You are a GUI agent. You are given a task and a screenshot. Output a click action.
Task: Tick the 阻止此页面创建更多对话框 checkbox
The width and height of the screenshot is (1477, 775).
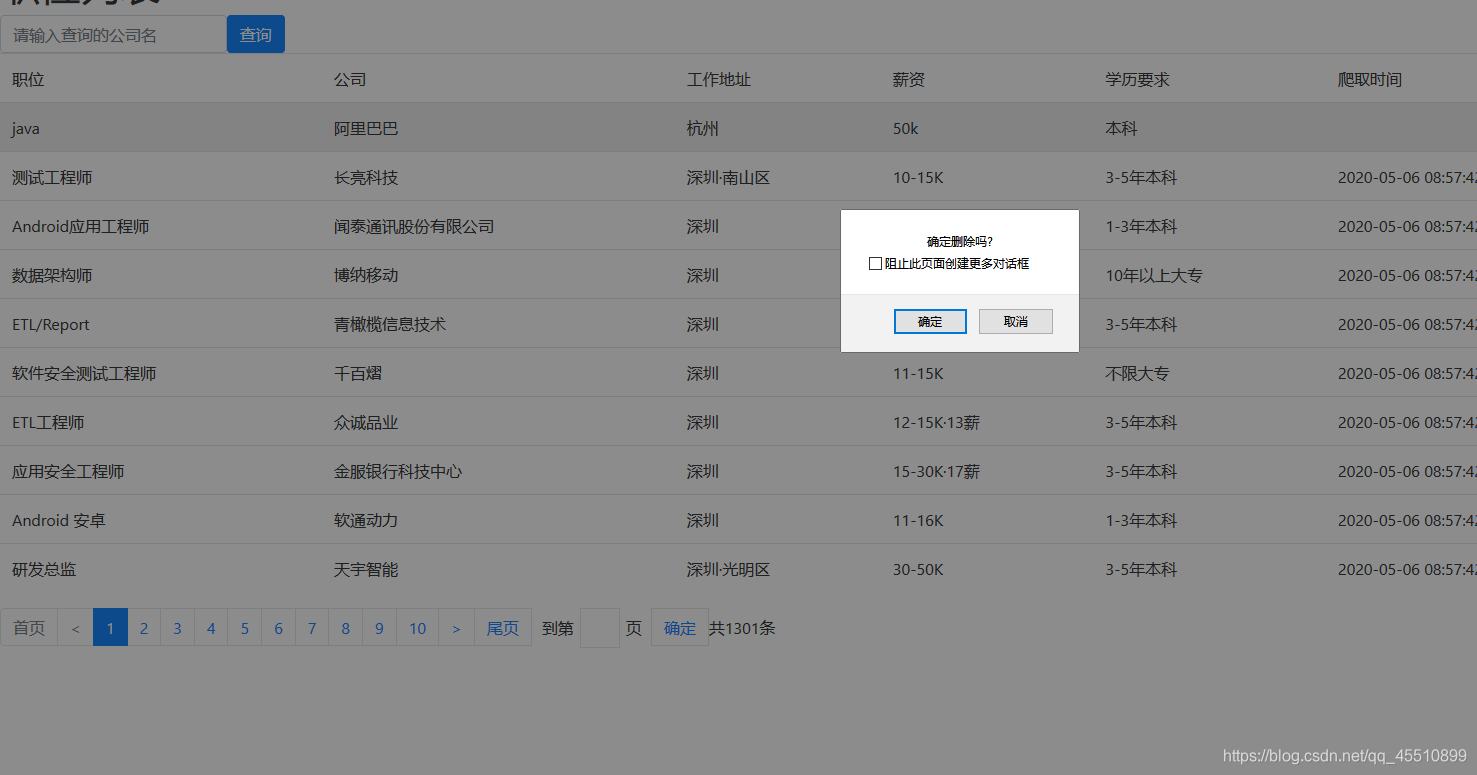pyautogui.click(x=875, y=264)
